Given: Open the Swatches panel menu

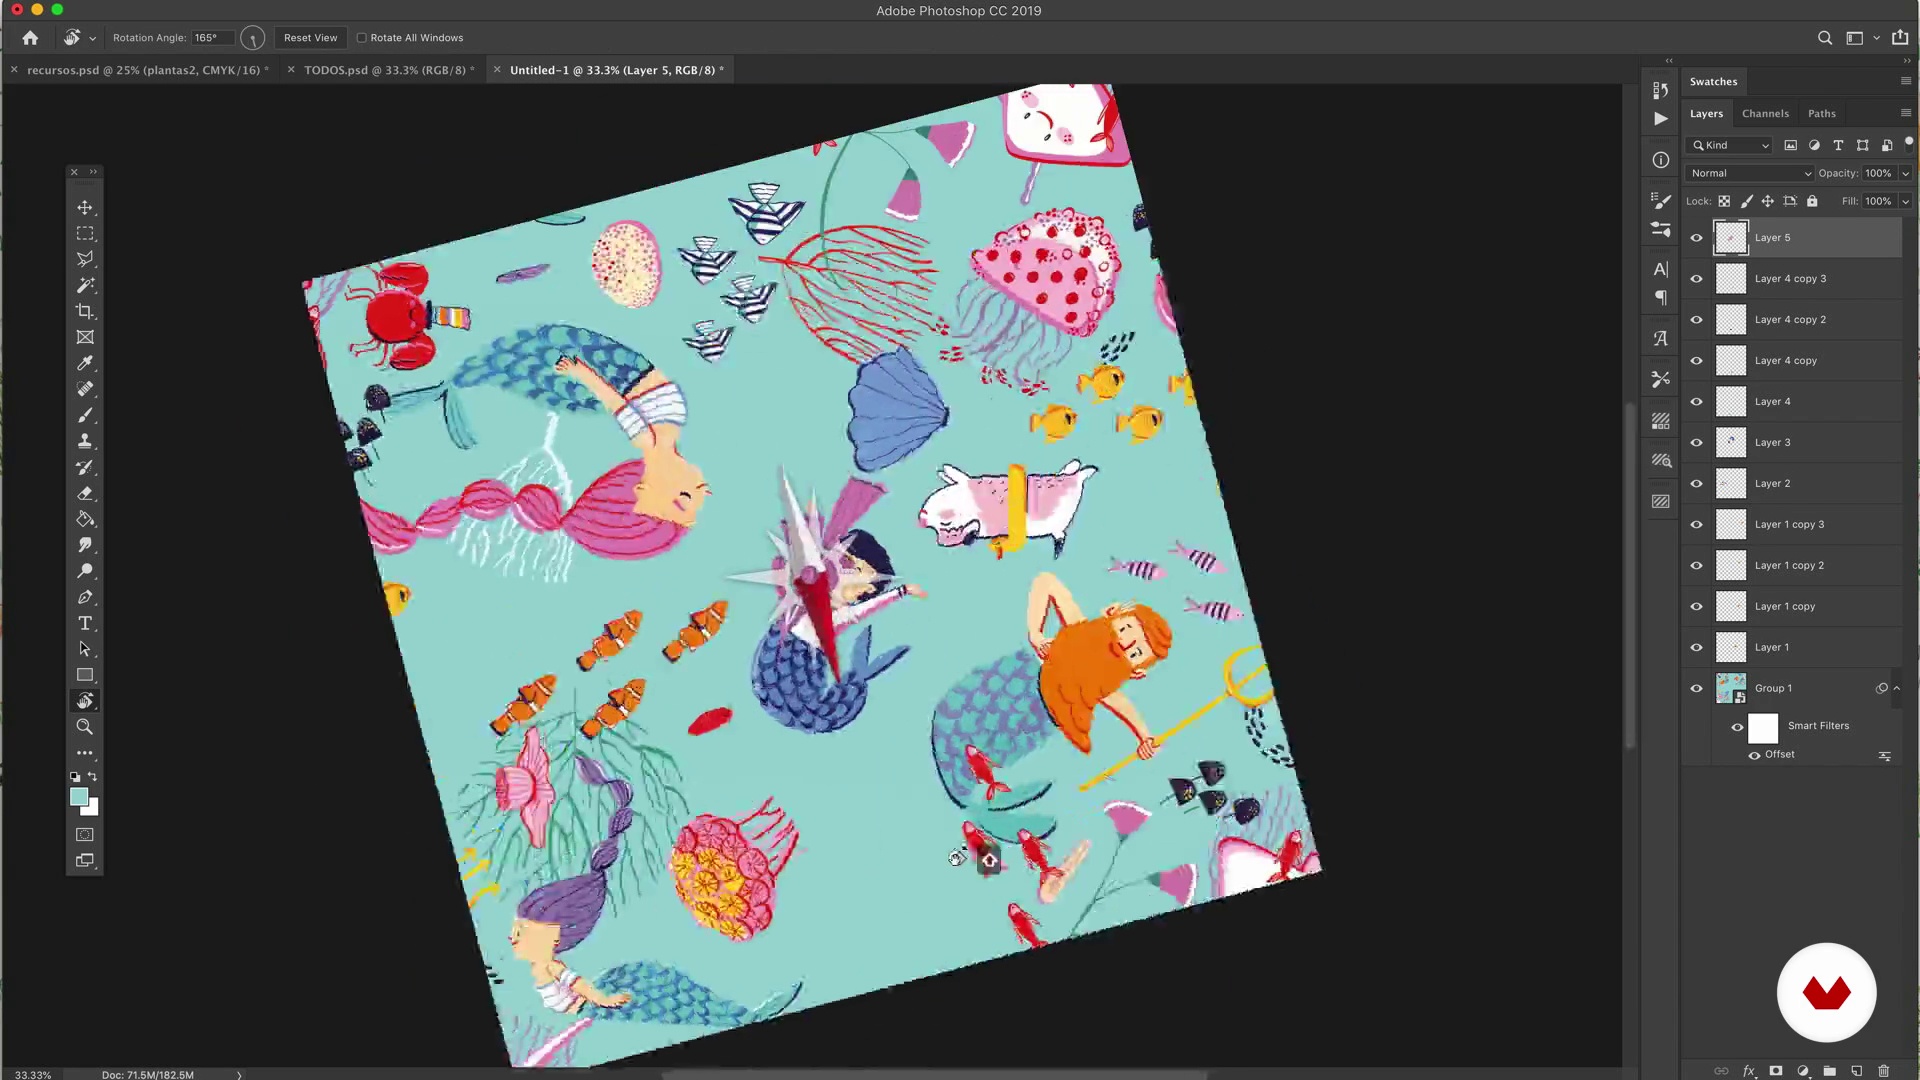Looking at the screenshot, I should pyautogui.click(x=1905, y=81).
